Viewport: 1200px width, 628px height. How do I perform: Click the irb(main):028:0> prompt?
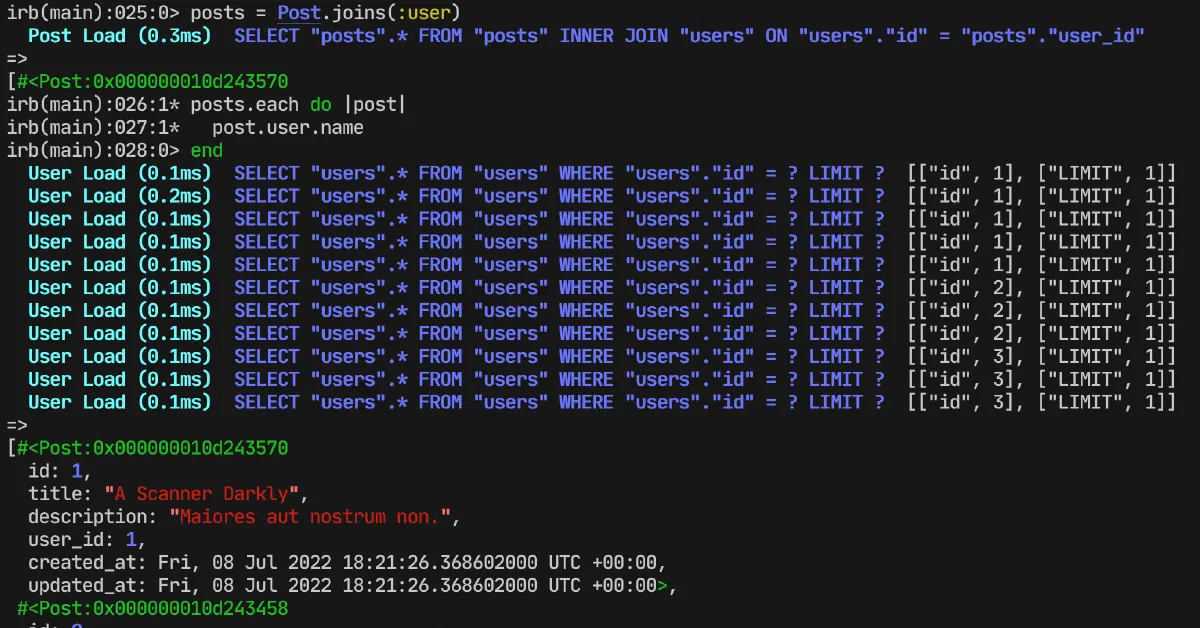pos(93,151)
